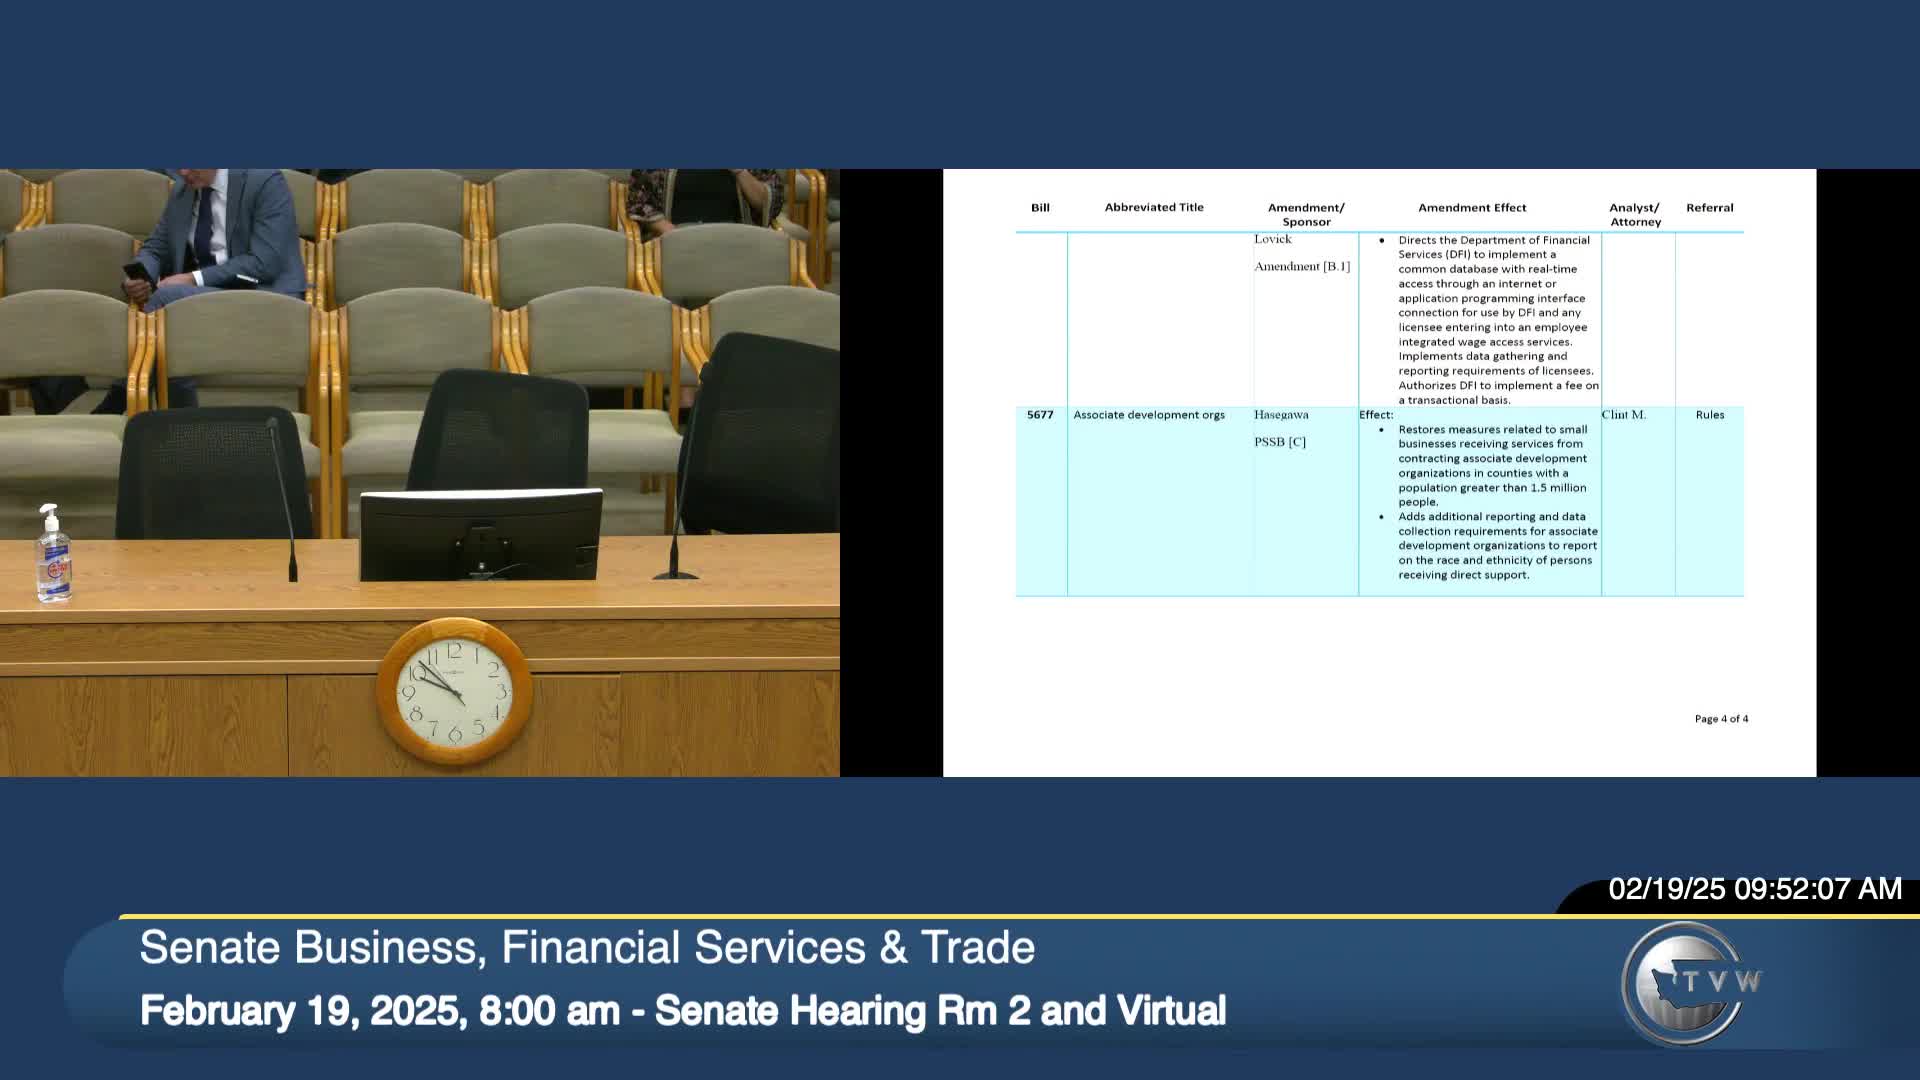
Task: Click the Referral column header
Action: click(1709, 208)
